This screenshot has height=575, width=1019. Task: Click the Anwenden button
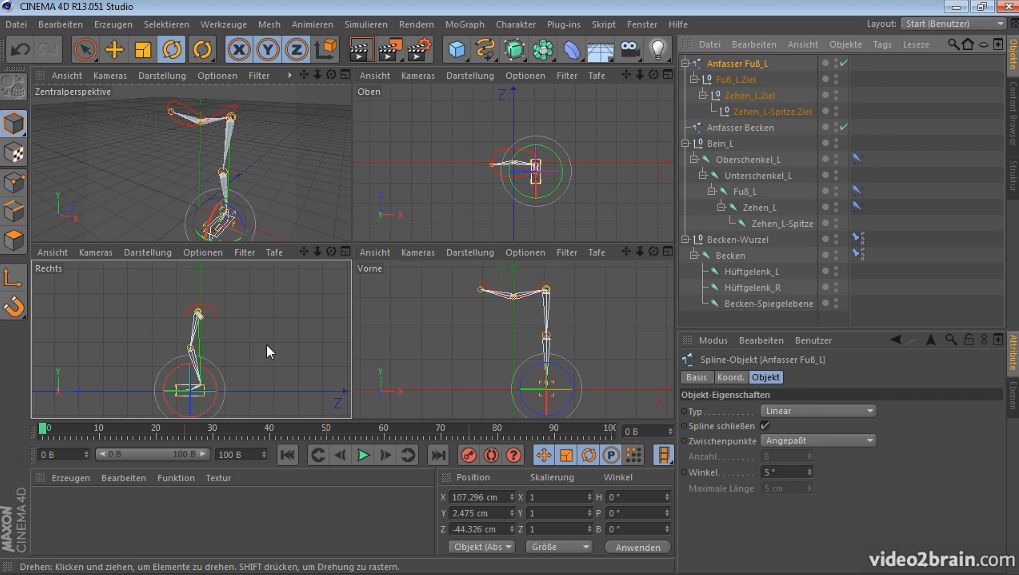point(638,547)
